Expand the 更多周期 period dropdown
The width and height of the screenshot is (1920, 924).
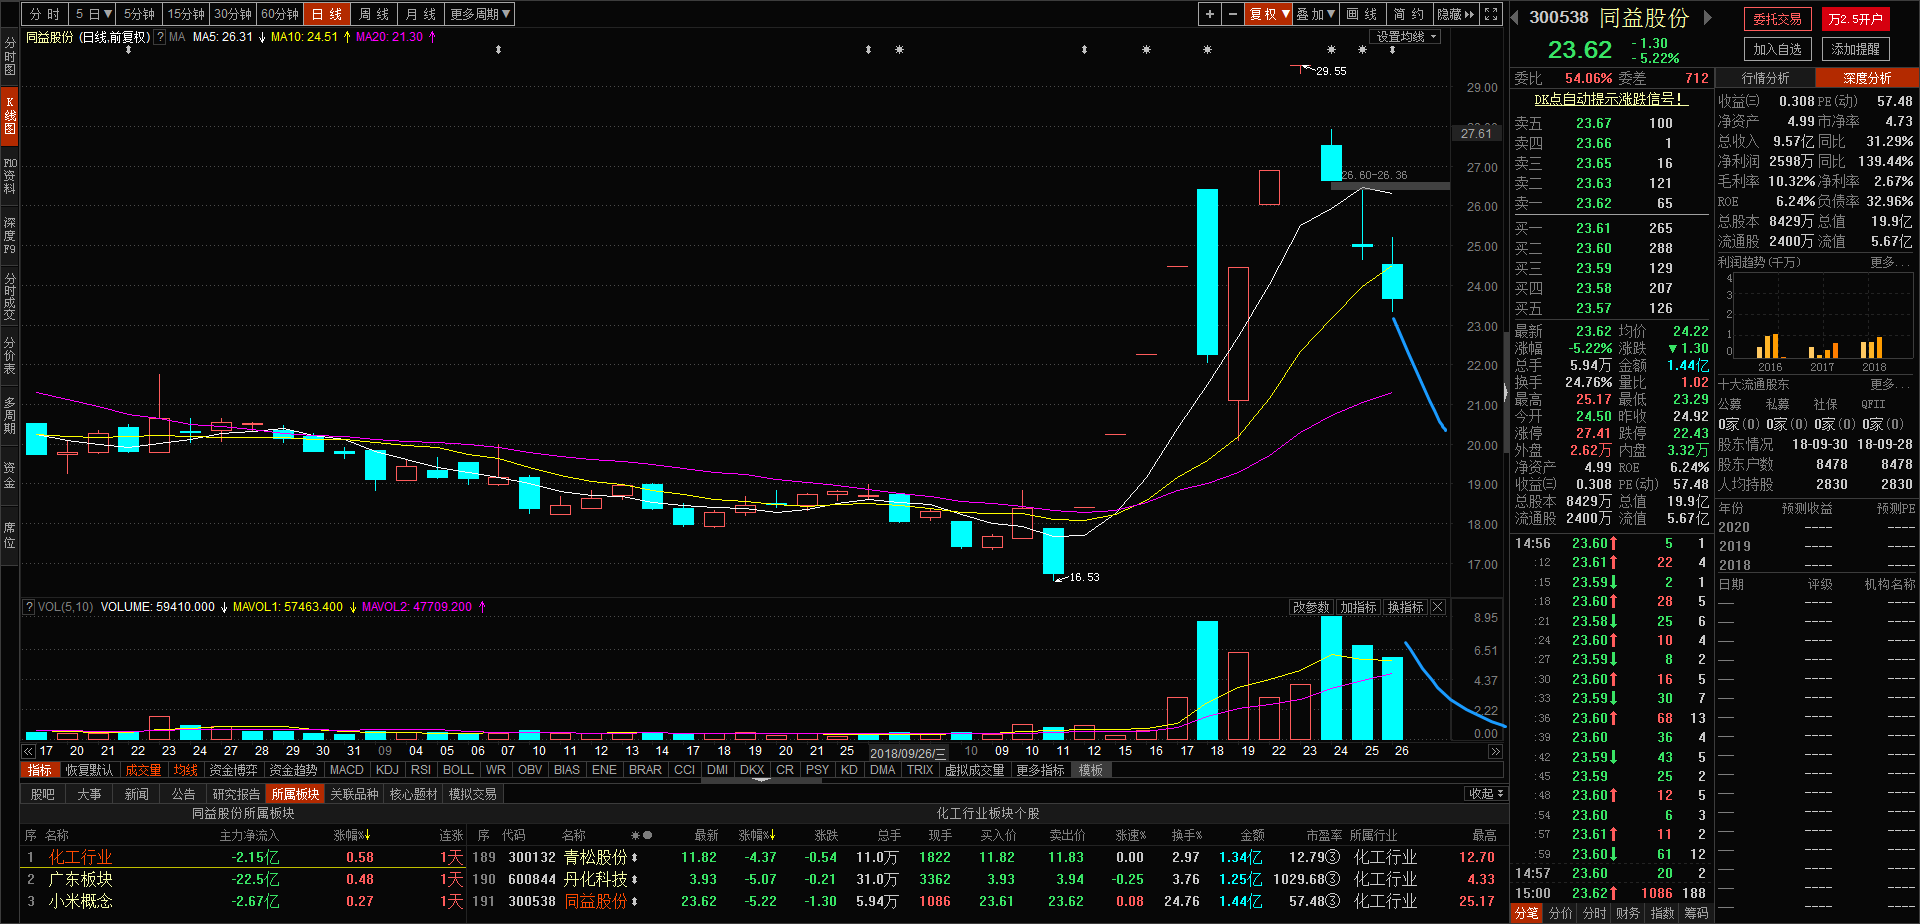point(480,14)
